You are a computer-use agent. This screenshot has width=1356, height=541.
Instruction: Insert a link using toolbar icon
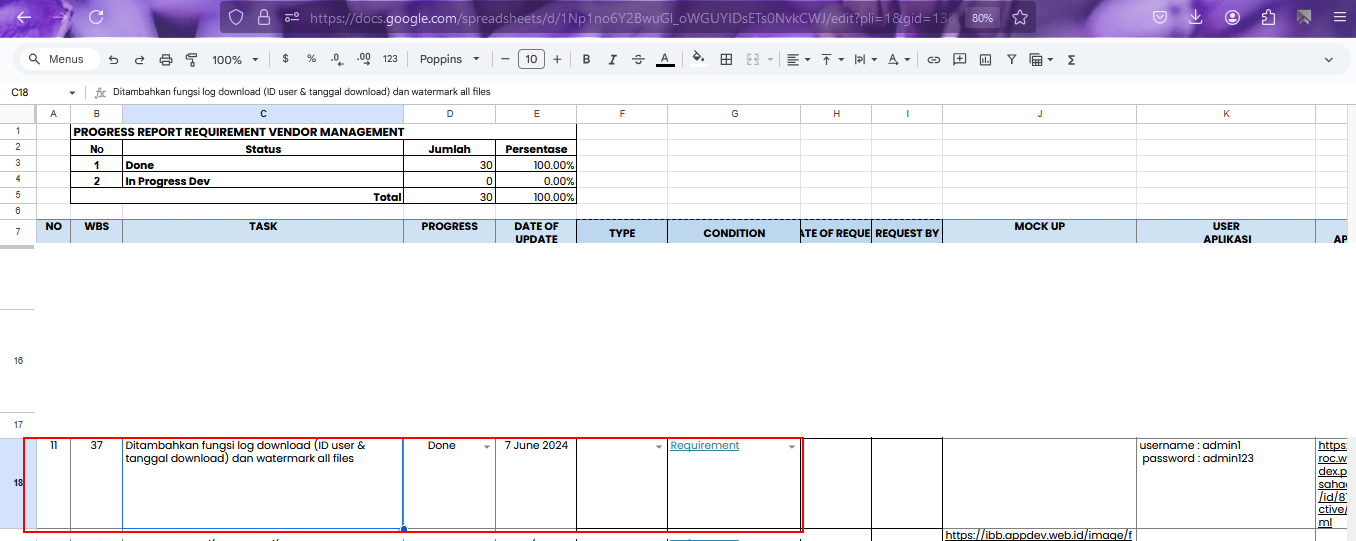coord(934,60)
